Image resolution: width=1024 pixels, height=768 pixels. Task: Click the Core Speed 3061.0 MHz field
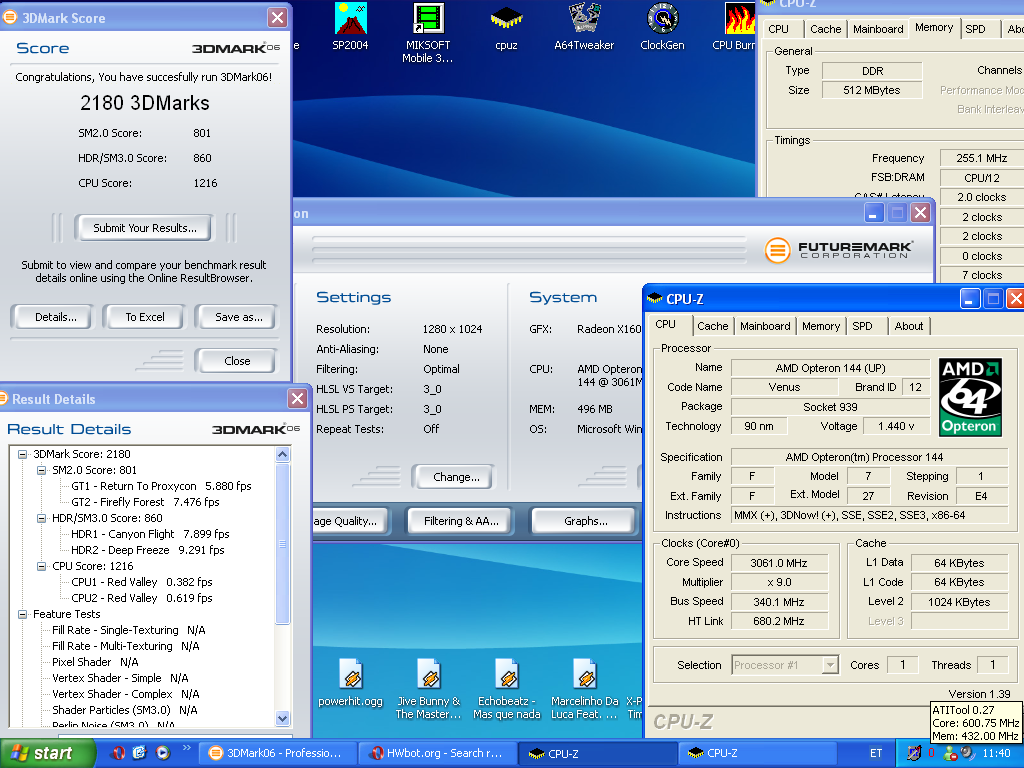coord(779,563)
